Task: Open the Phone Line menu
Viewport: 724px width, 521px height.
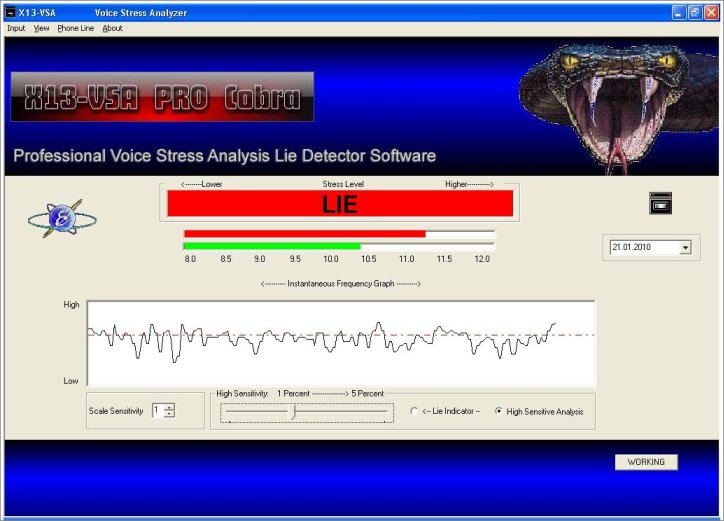Action: (x=75, y=28)
